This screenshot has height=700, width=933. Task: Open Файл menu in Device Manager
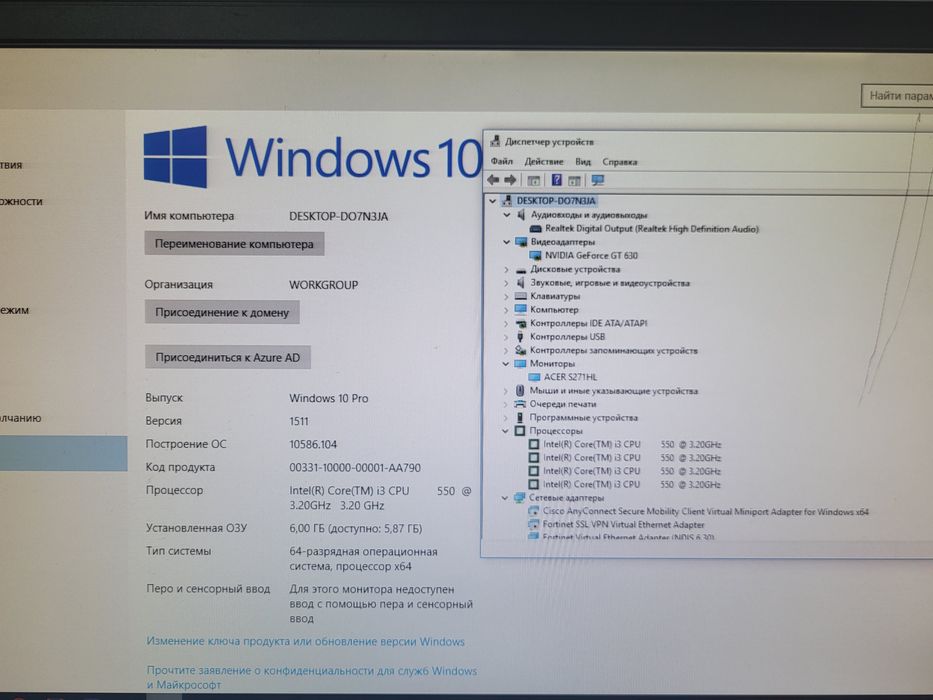coord(502,161)
